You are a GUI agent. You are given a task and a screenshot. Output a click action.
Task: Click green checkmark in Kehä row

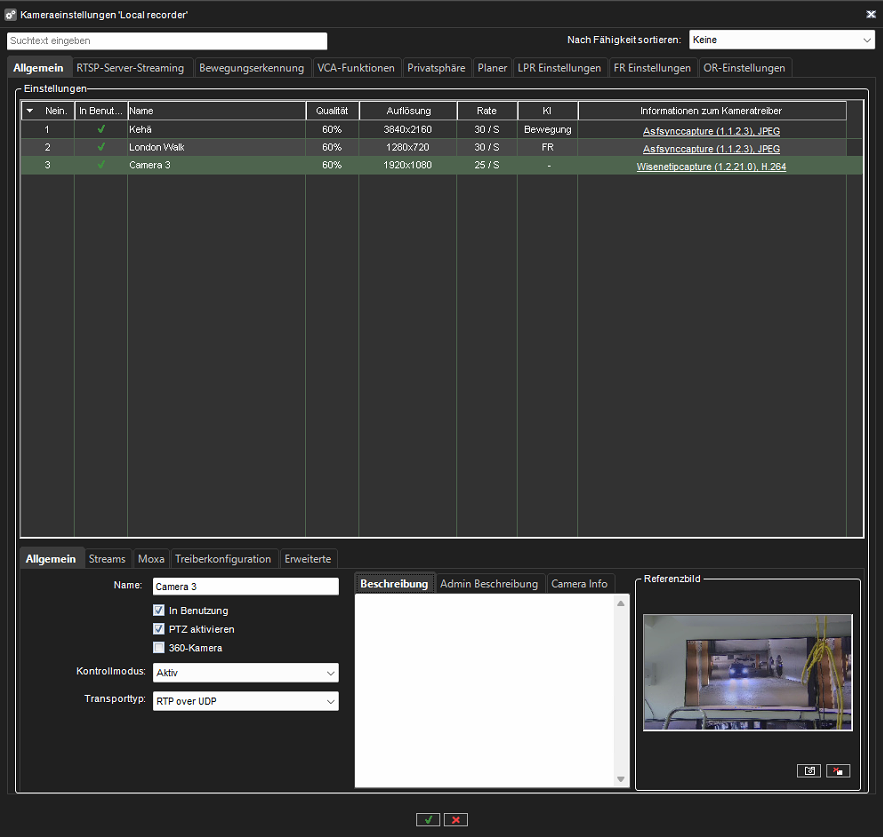101,129
